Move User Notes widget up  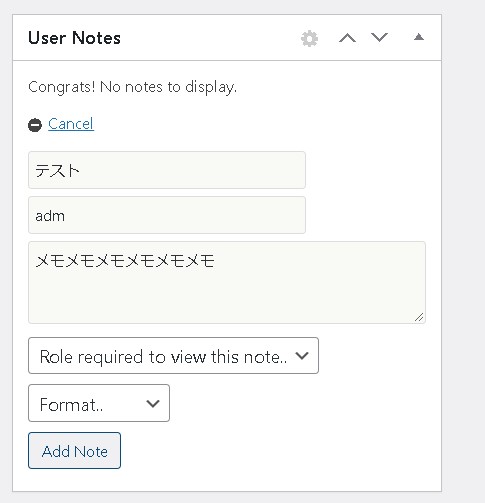pos(347,38)
